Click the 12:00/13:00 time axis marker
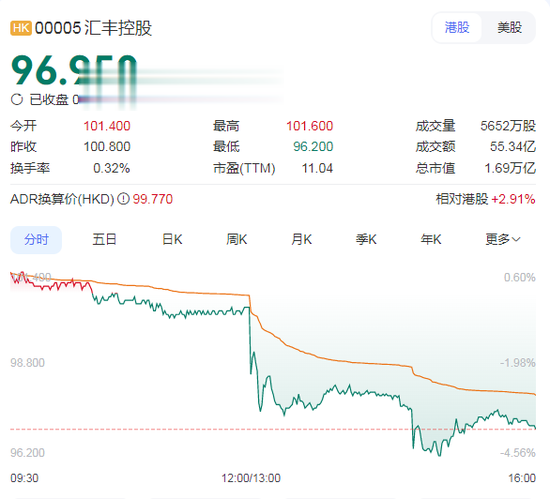The width and height of the screenshot is (550, 499). tap(251, 478)
